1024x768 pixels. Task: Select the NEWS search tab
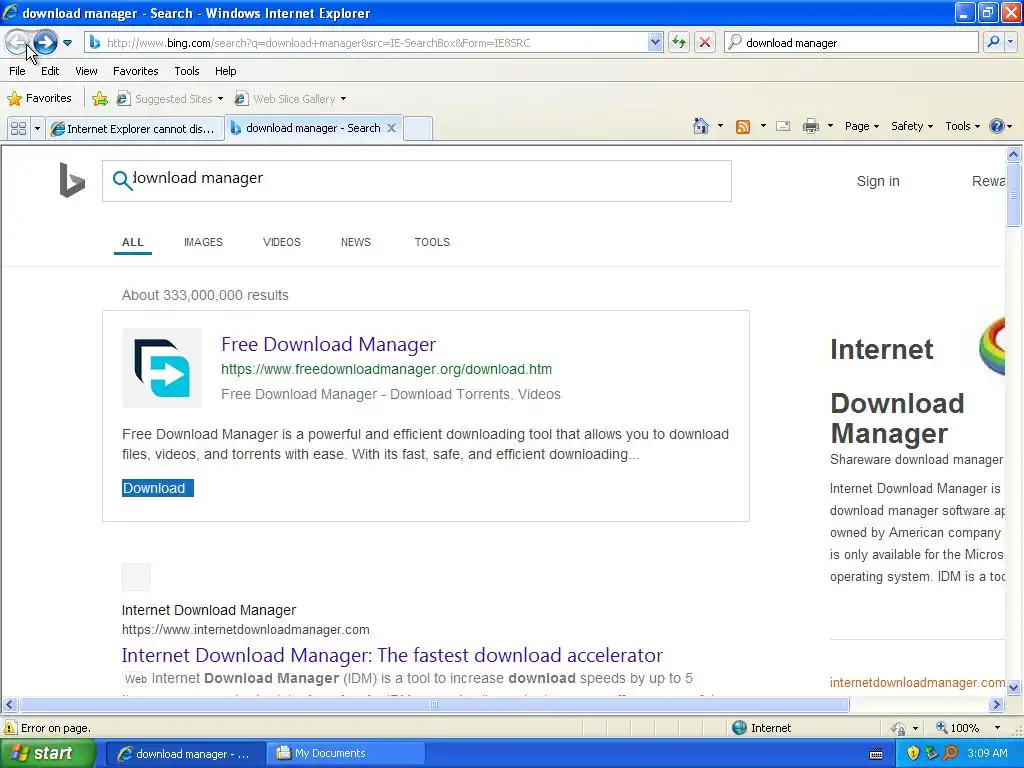[x=355, y=242]
